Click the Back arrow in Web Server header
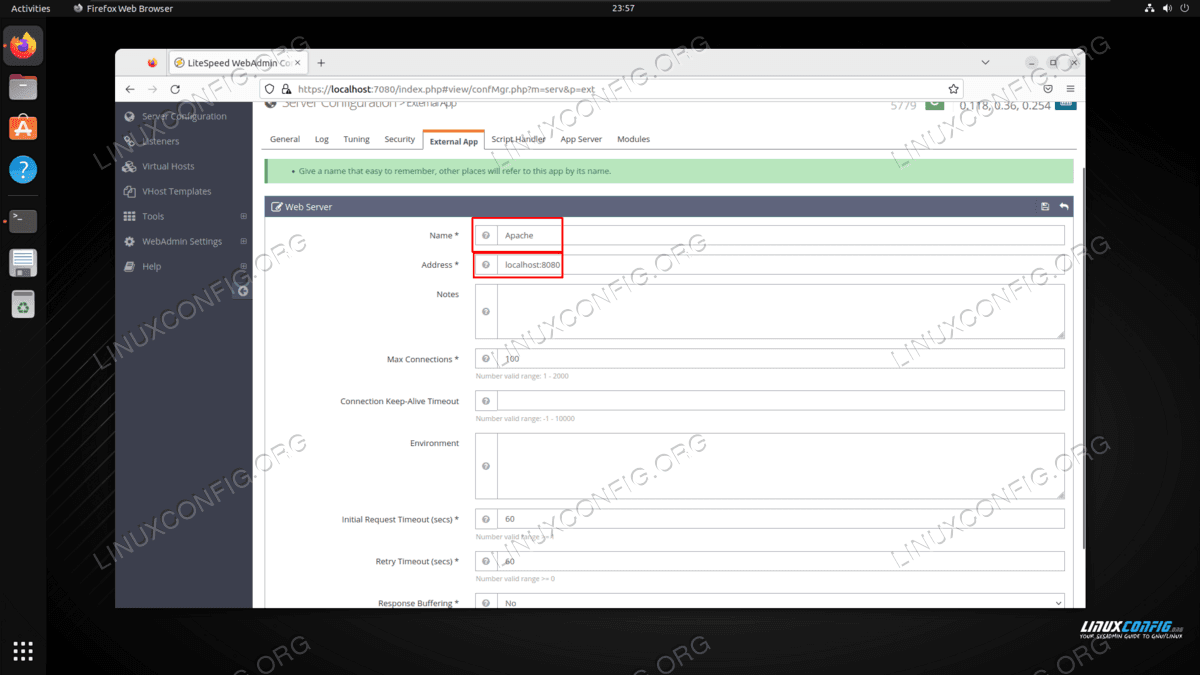The width and height of the screenshot is (1200, 675). tap(1064, 207)
